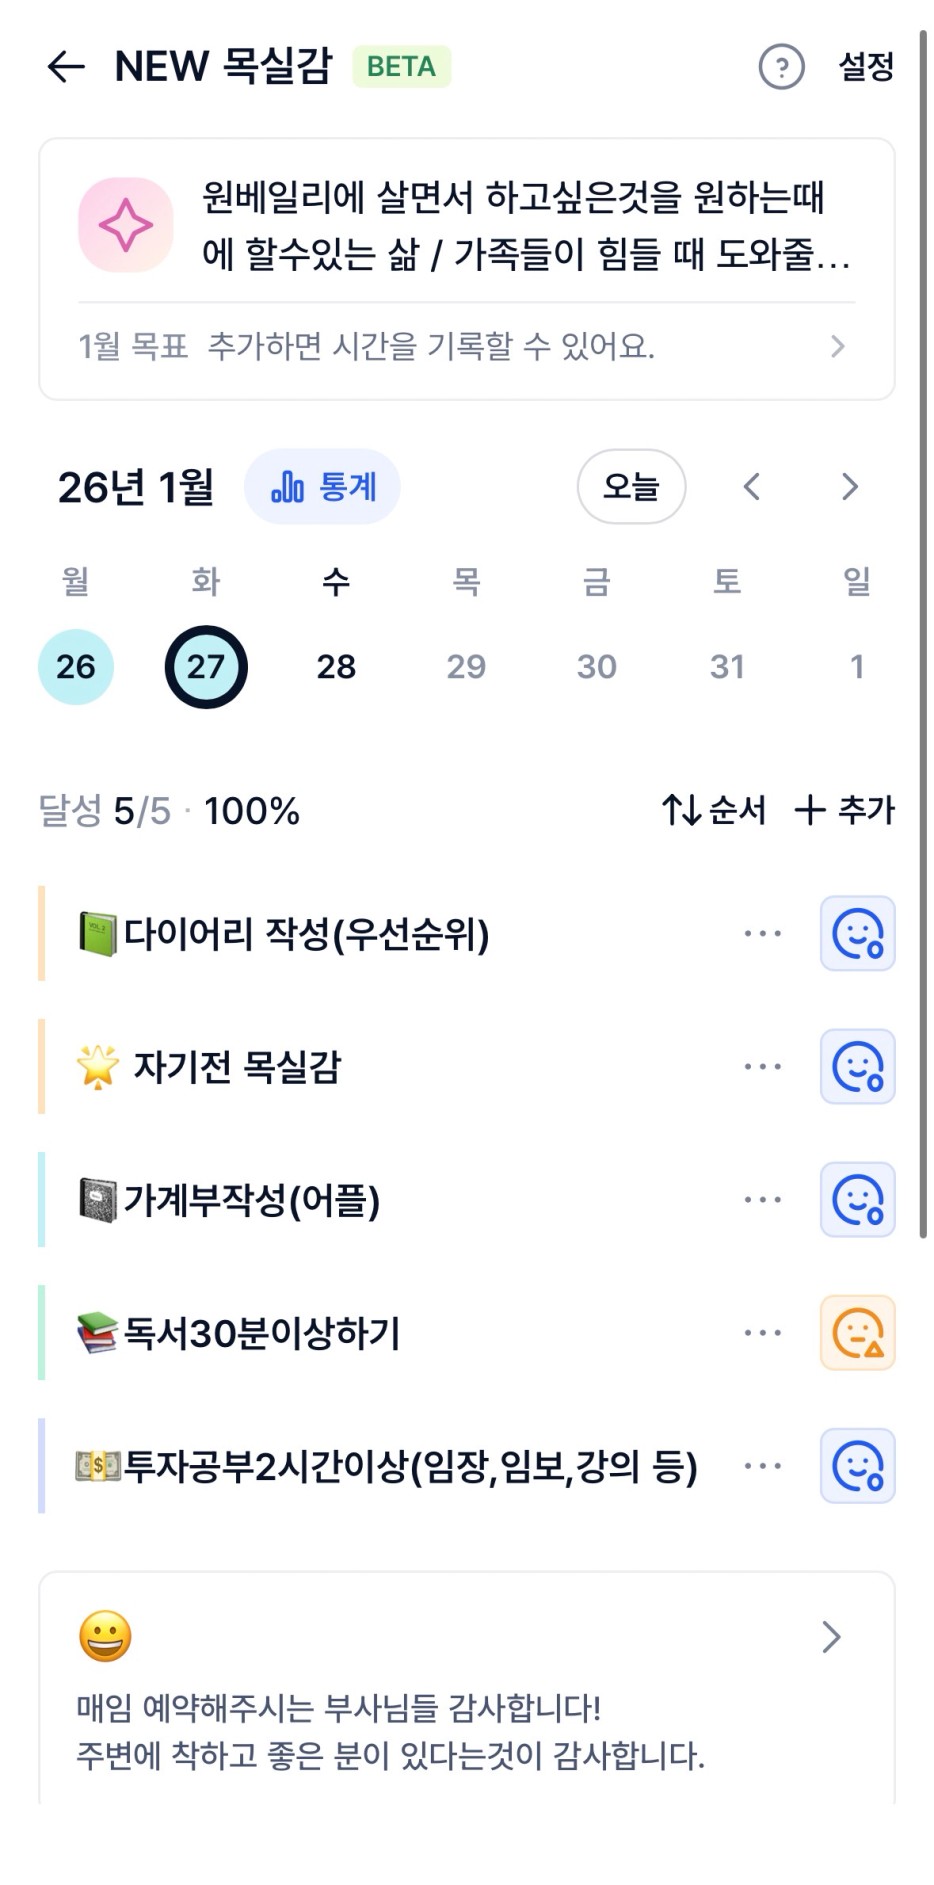The width and height of the screenshot is (934, 1885).
Task: Open 설정 settings
Action: point(866,67)
